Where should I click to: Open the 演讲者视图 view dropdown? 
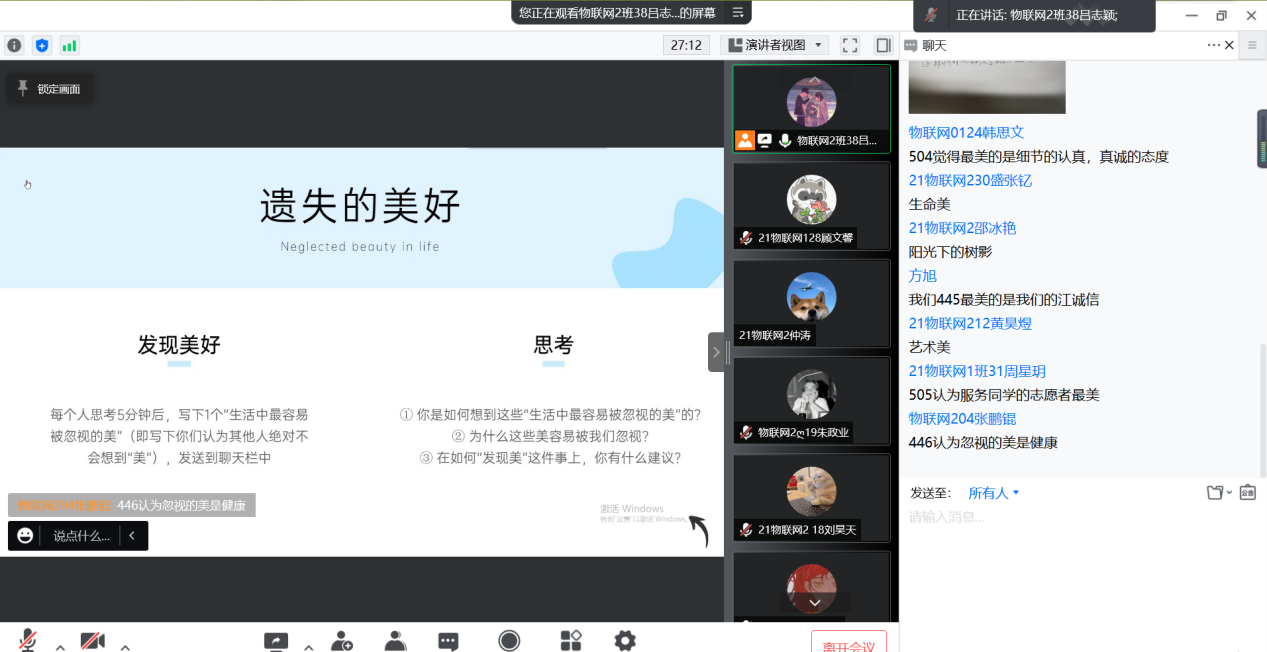point(774,45)
